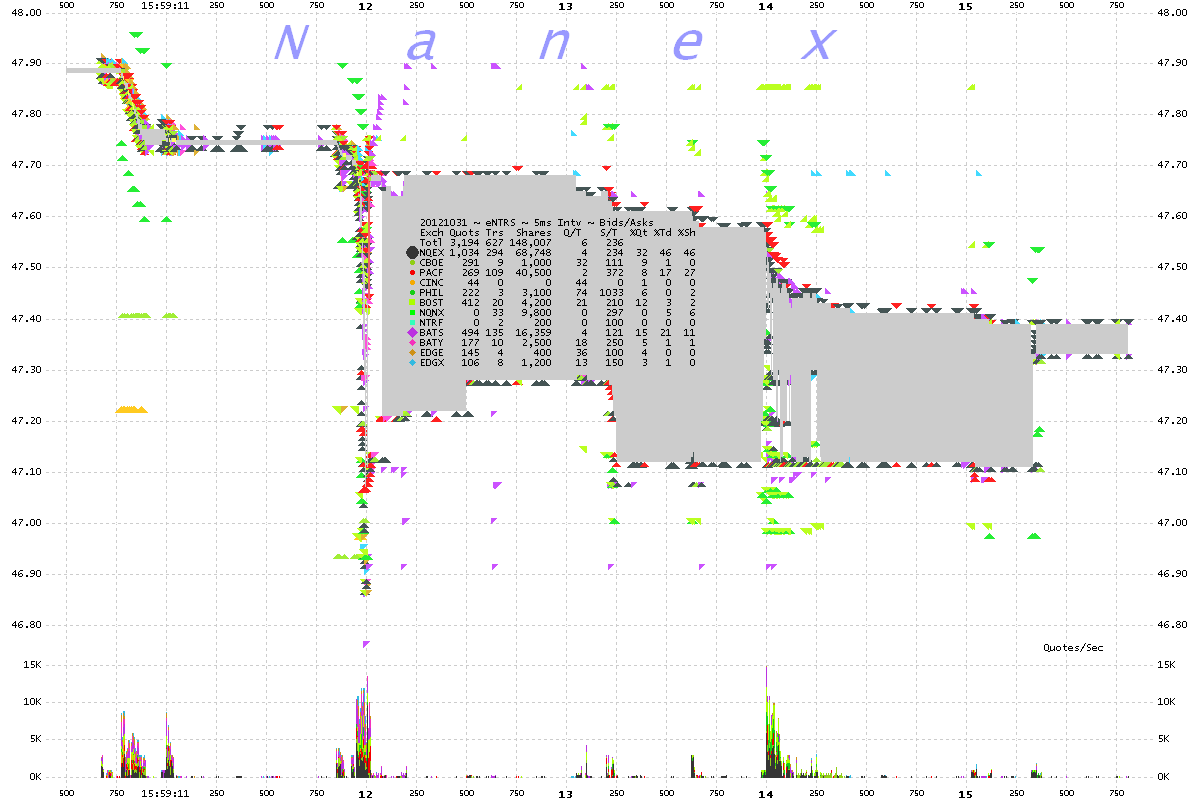Screen dimensions: 1200x800
Task: Click the 'EDGX' exchange label
Action: point(431,362)
